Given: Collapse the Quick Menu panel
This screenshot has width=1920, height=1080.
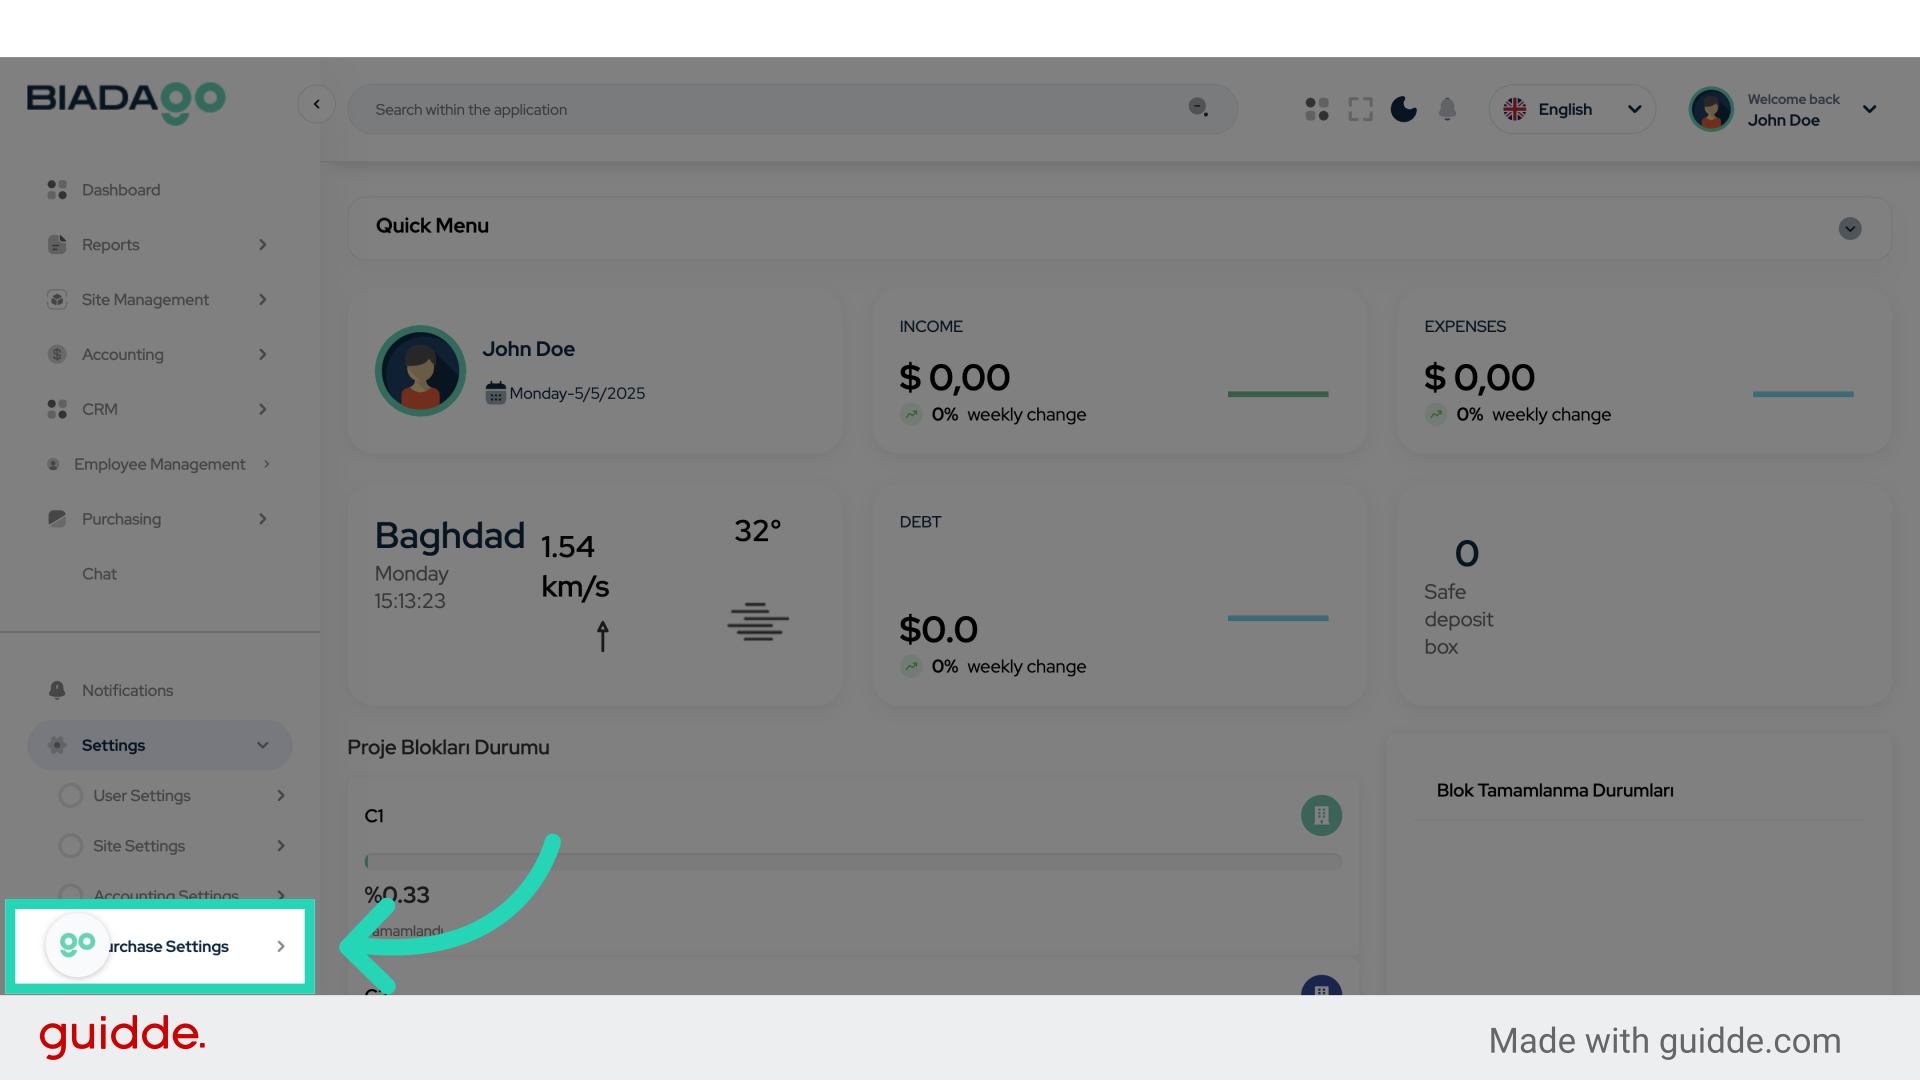Looking at the screenshot, I should point(1849,229).
